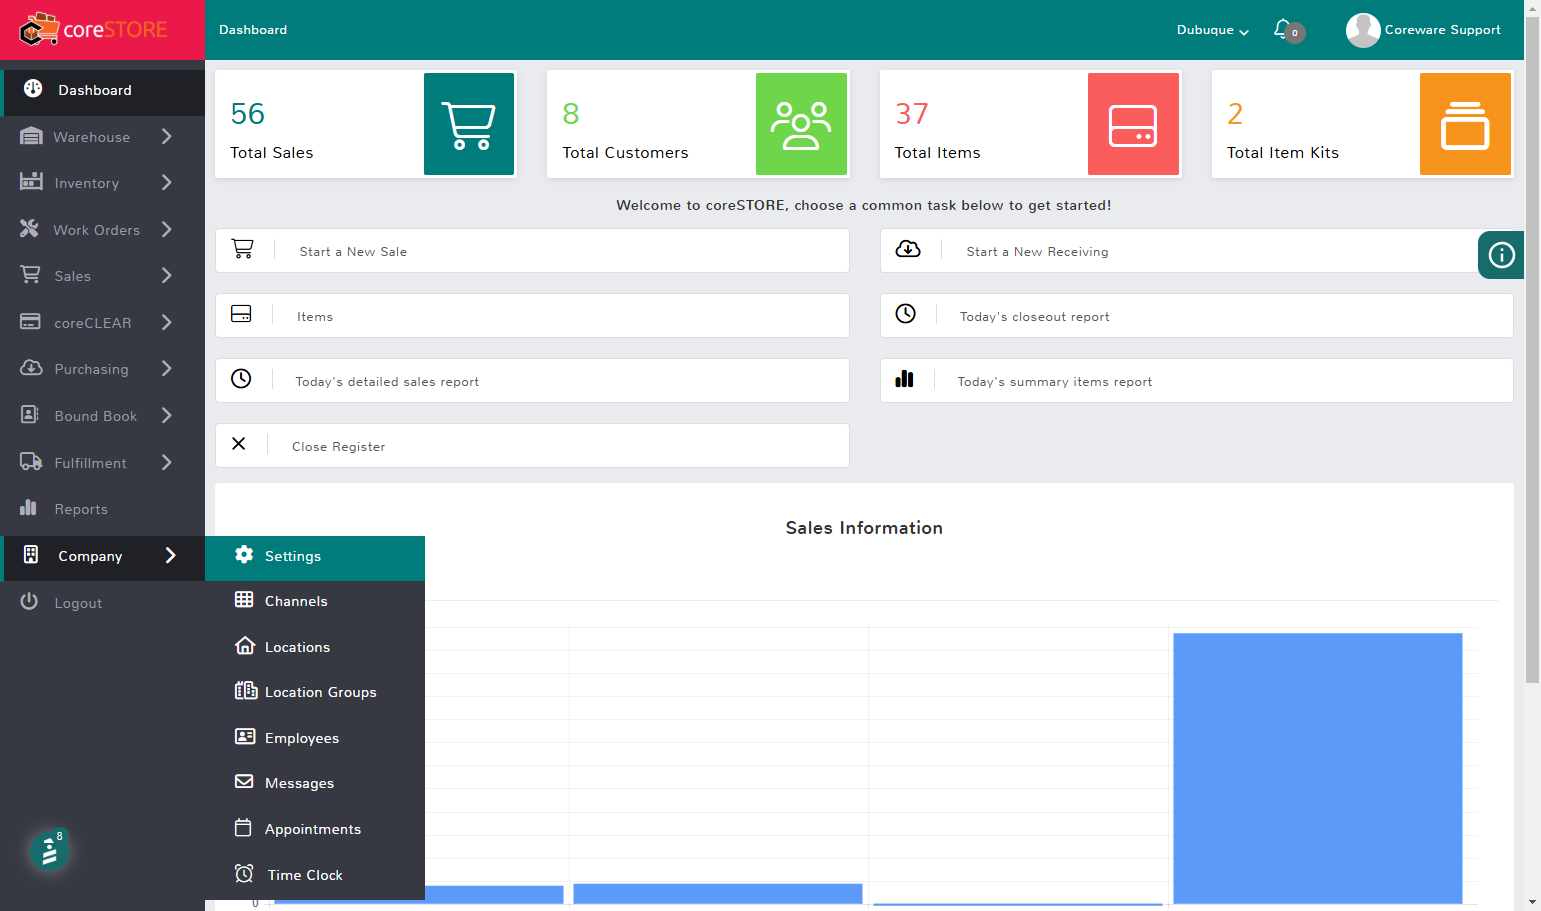Select the Company menu item
Viewport: 1541px width, 911px height.
pos(103,556)
